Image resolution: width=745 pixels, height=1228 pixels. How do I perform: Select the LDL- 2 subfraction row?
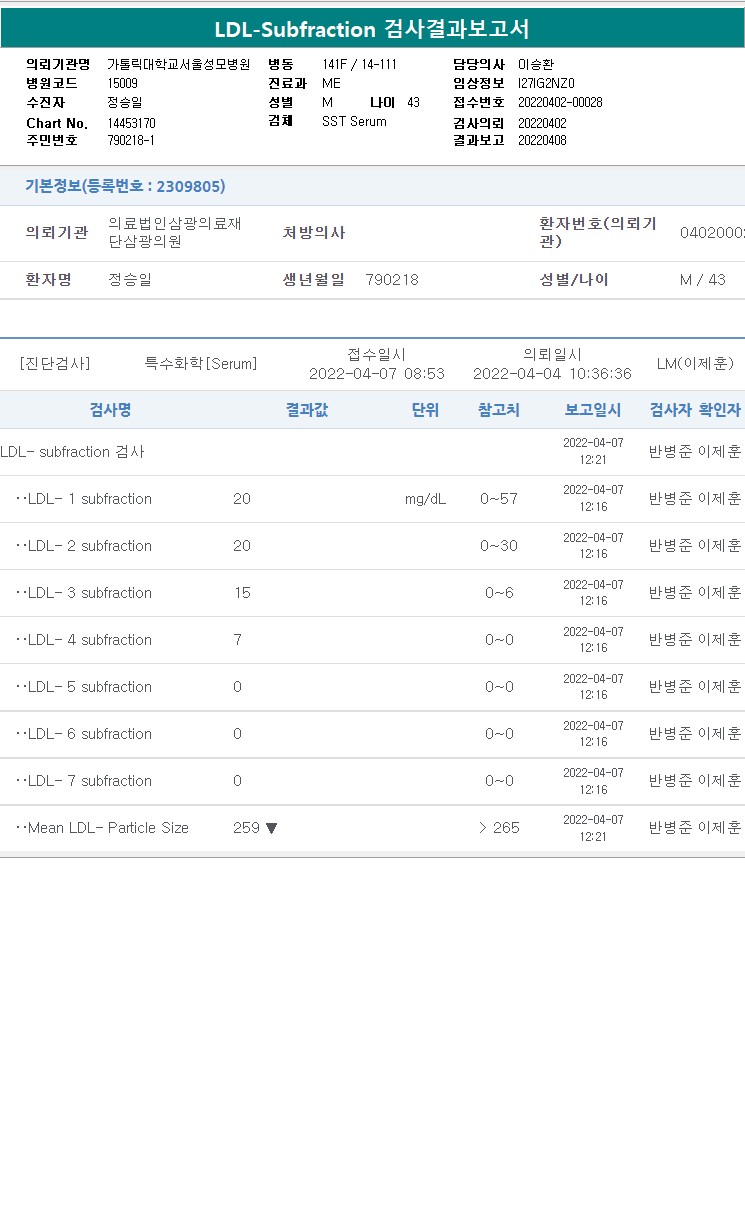372,546
